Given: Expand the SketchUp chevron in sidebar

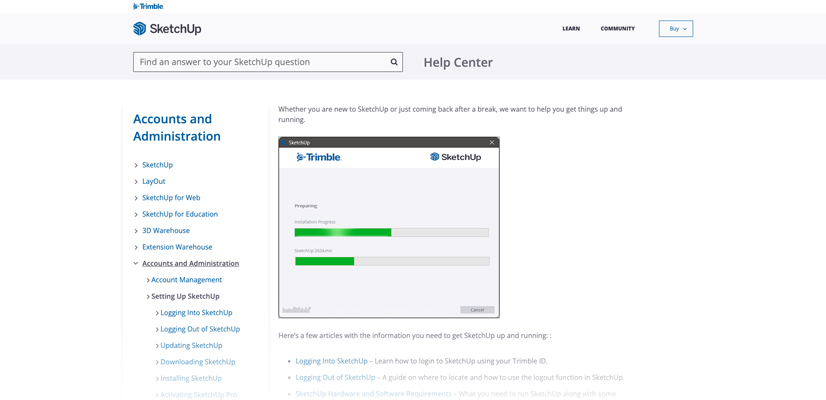Looking at the screenshot, I should (x=136, y=165).
